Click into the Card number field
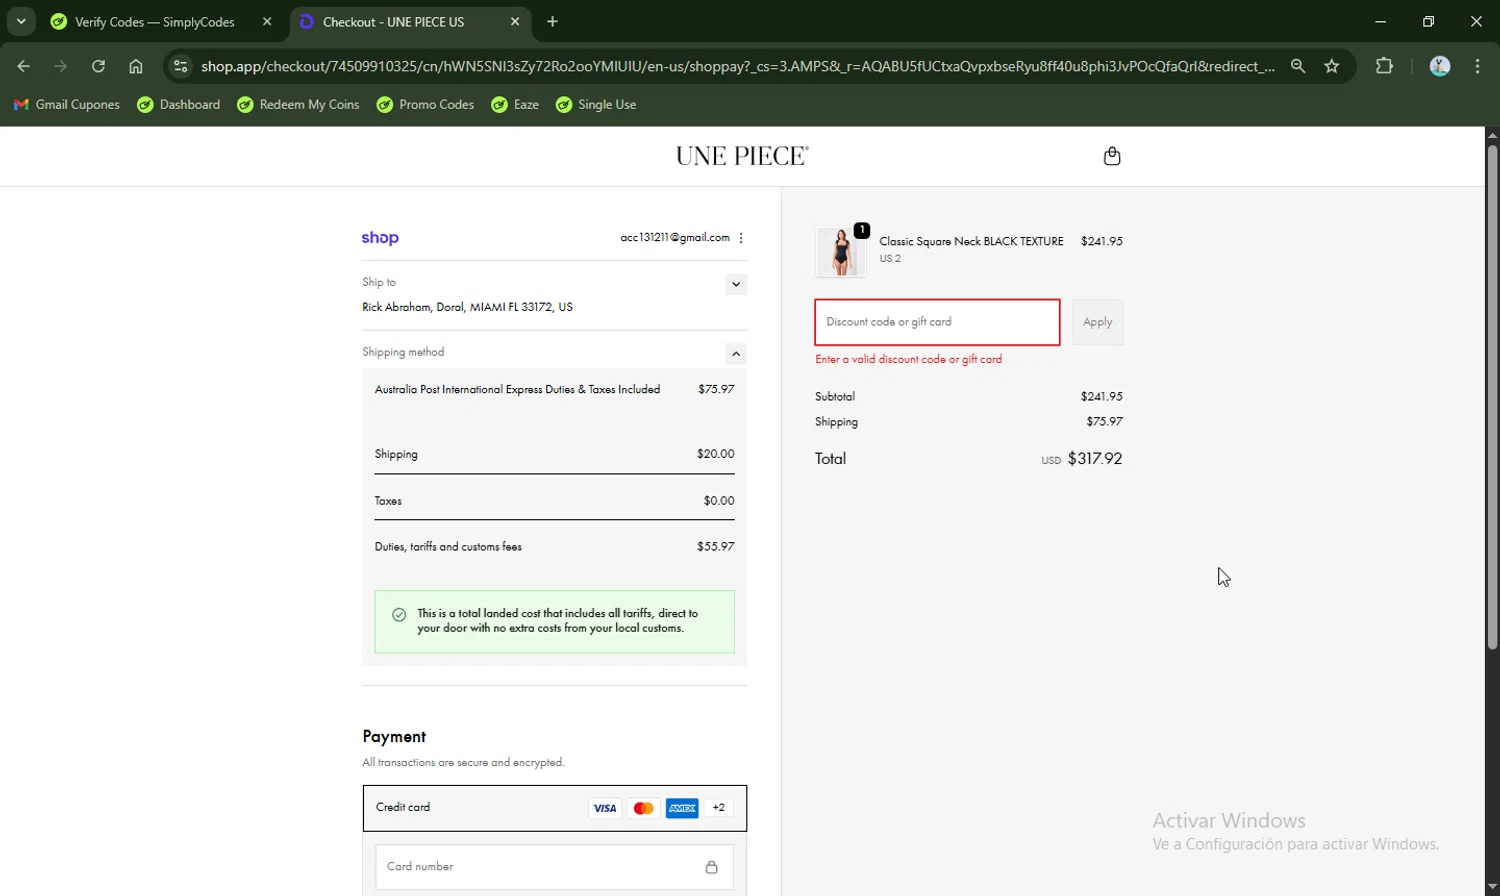1500x896 pixels. pyautogui.click(x=554, y=867)
